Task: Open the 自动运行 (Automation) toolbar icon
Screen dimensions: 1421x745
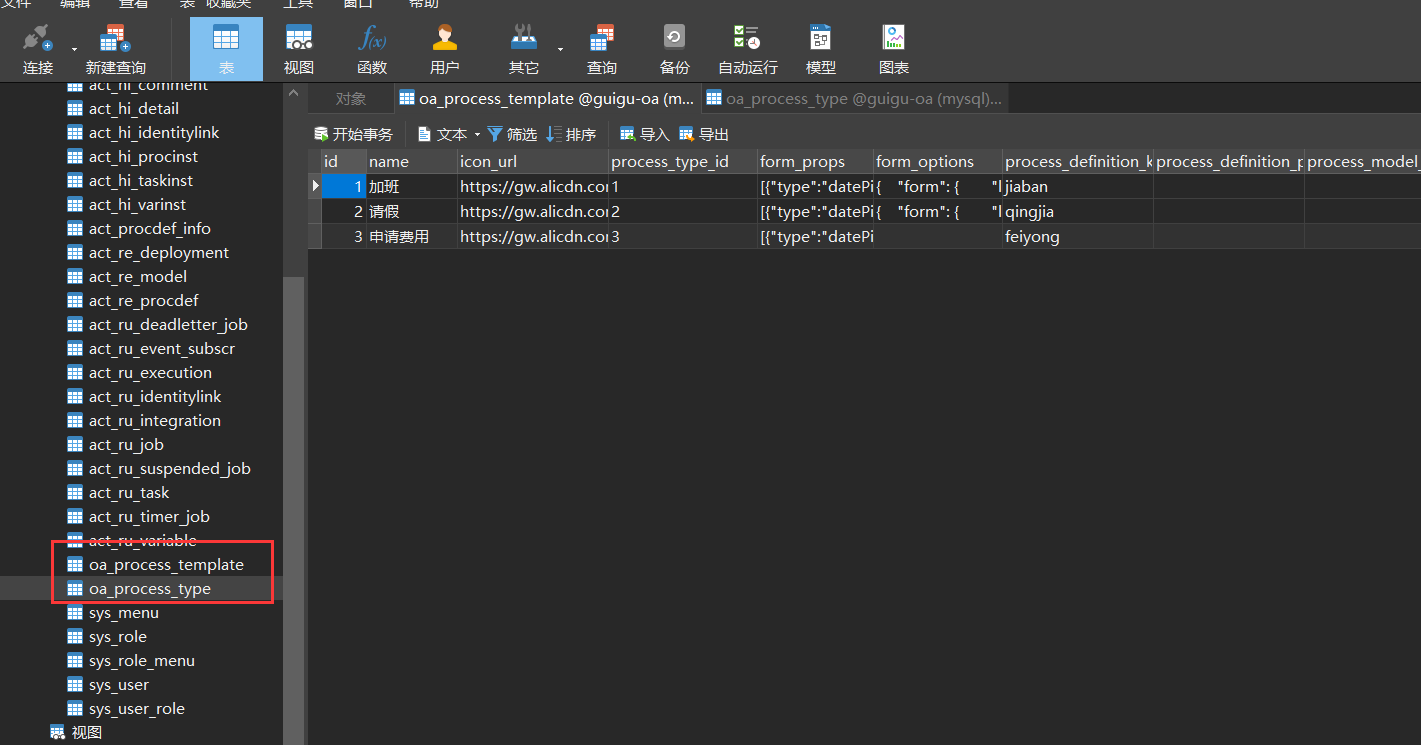Action: point(748,48)
